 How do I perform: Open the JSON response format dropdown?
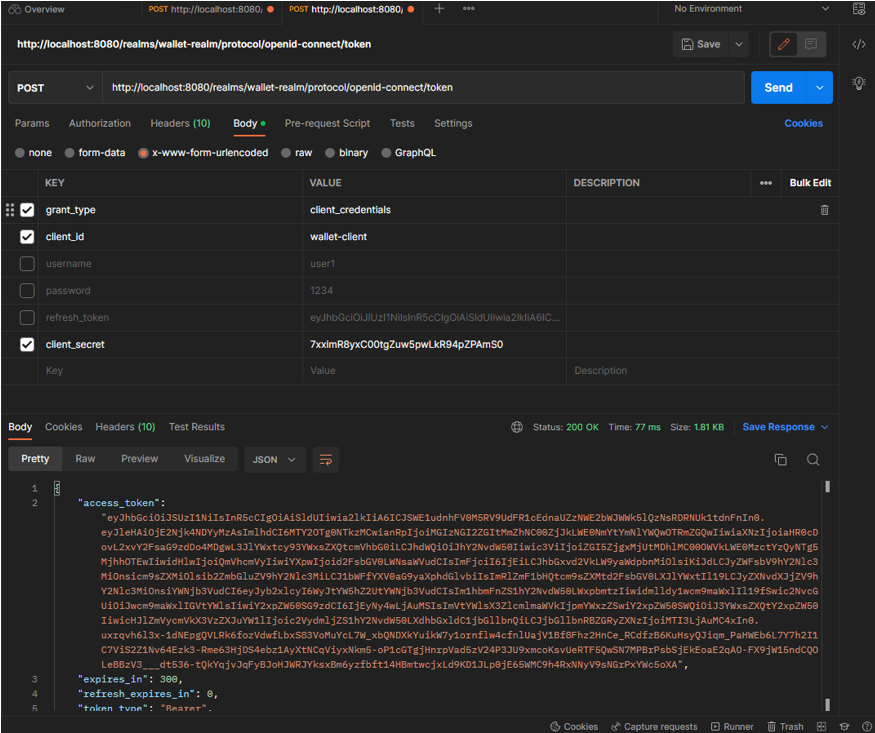[274, 459]
